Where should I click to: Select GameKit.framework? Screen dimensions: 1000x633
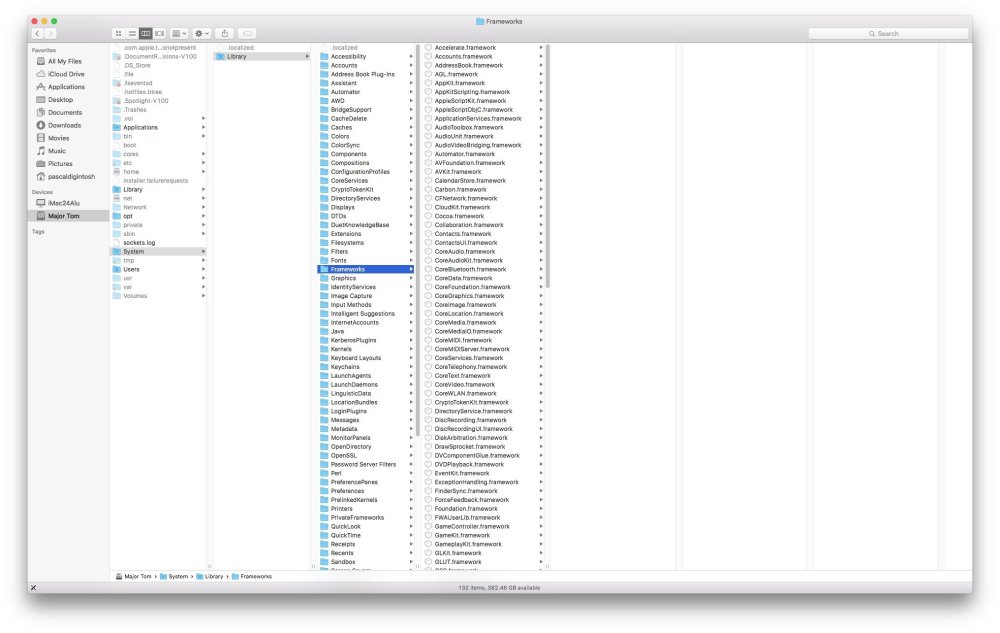pyautogui.click(x=483, y=535)
